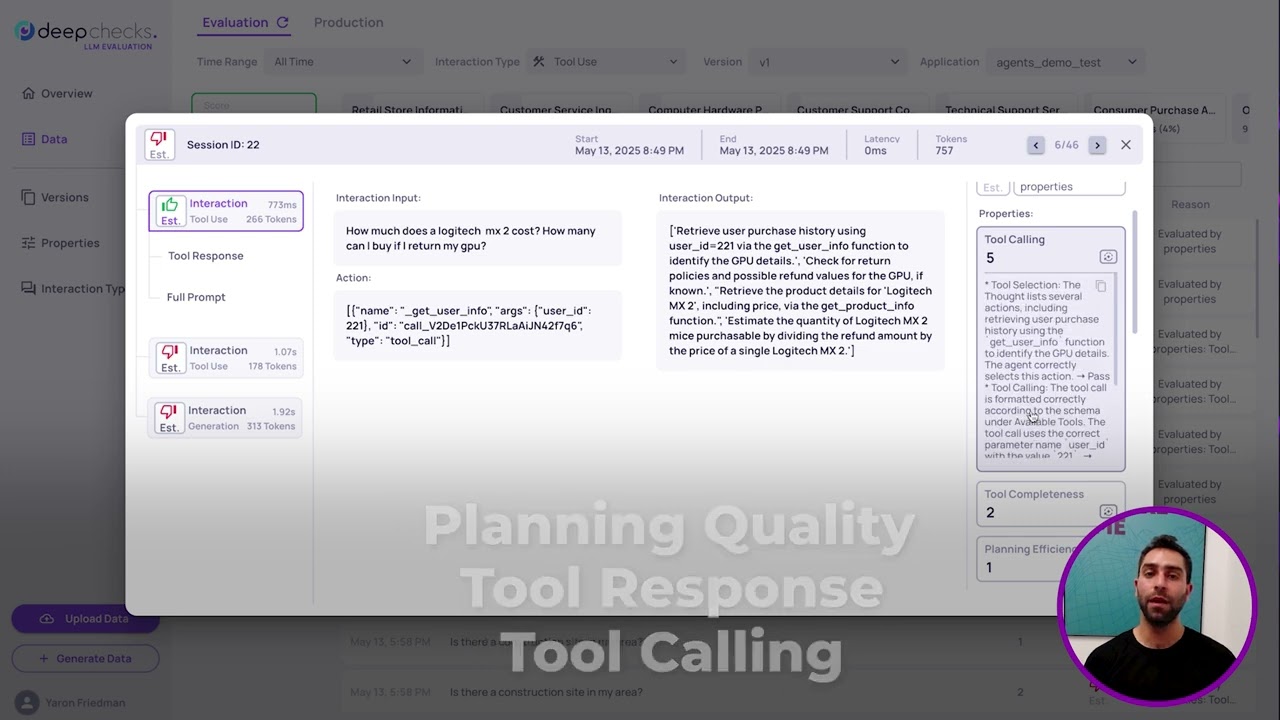Click thumbs-down Est. icon on Generation interaction

pos(169,418)
